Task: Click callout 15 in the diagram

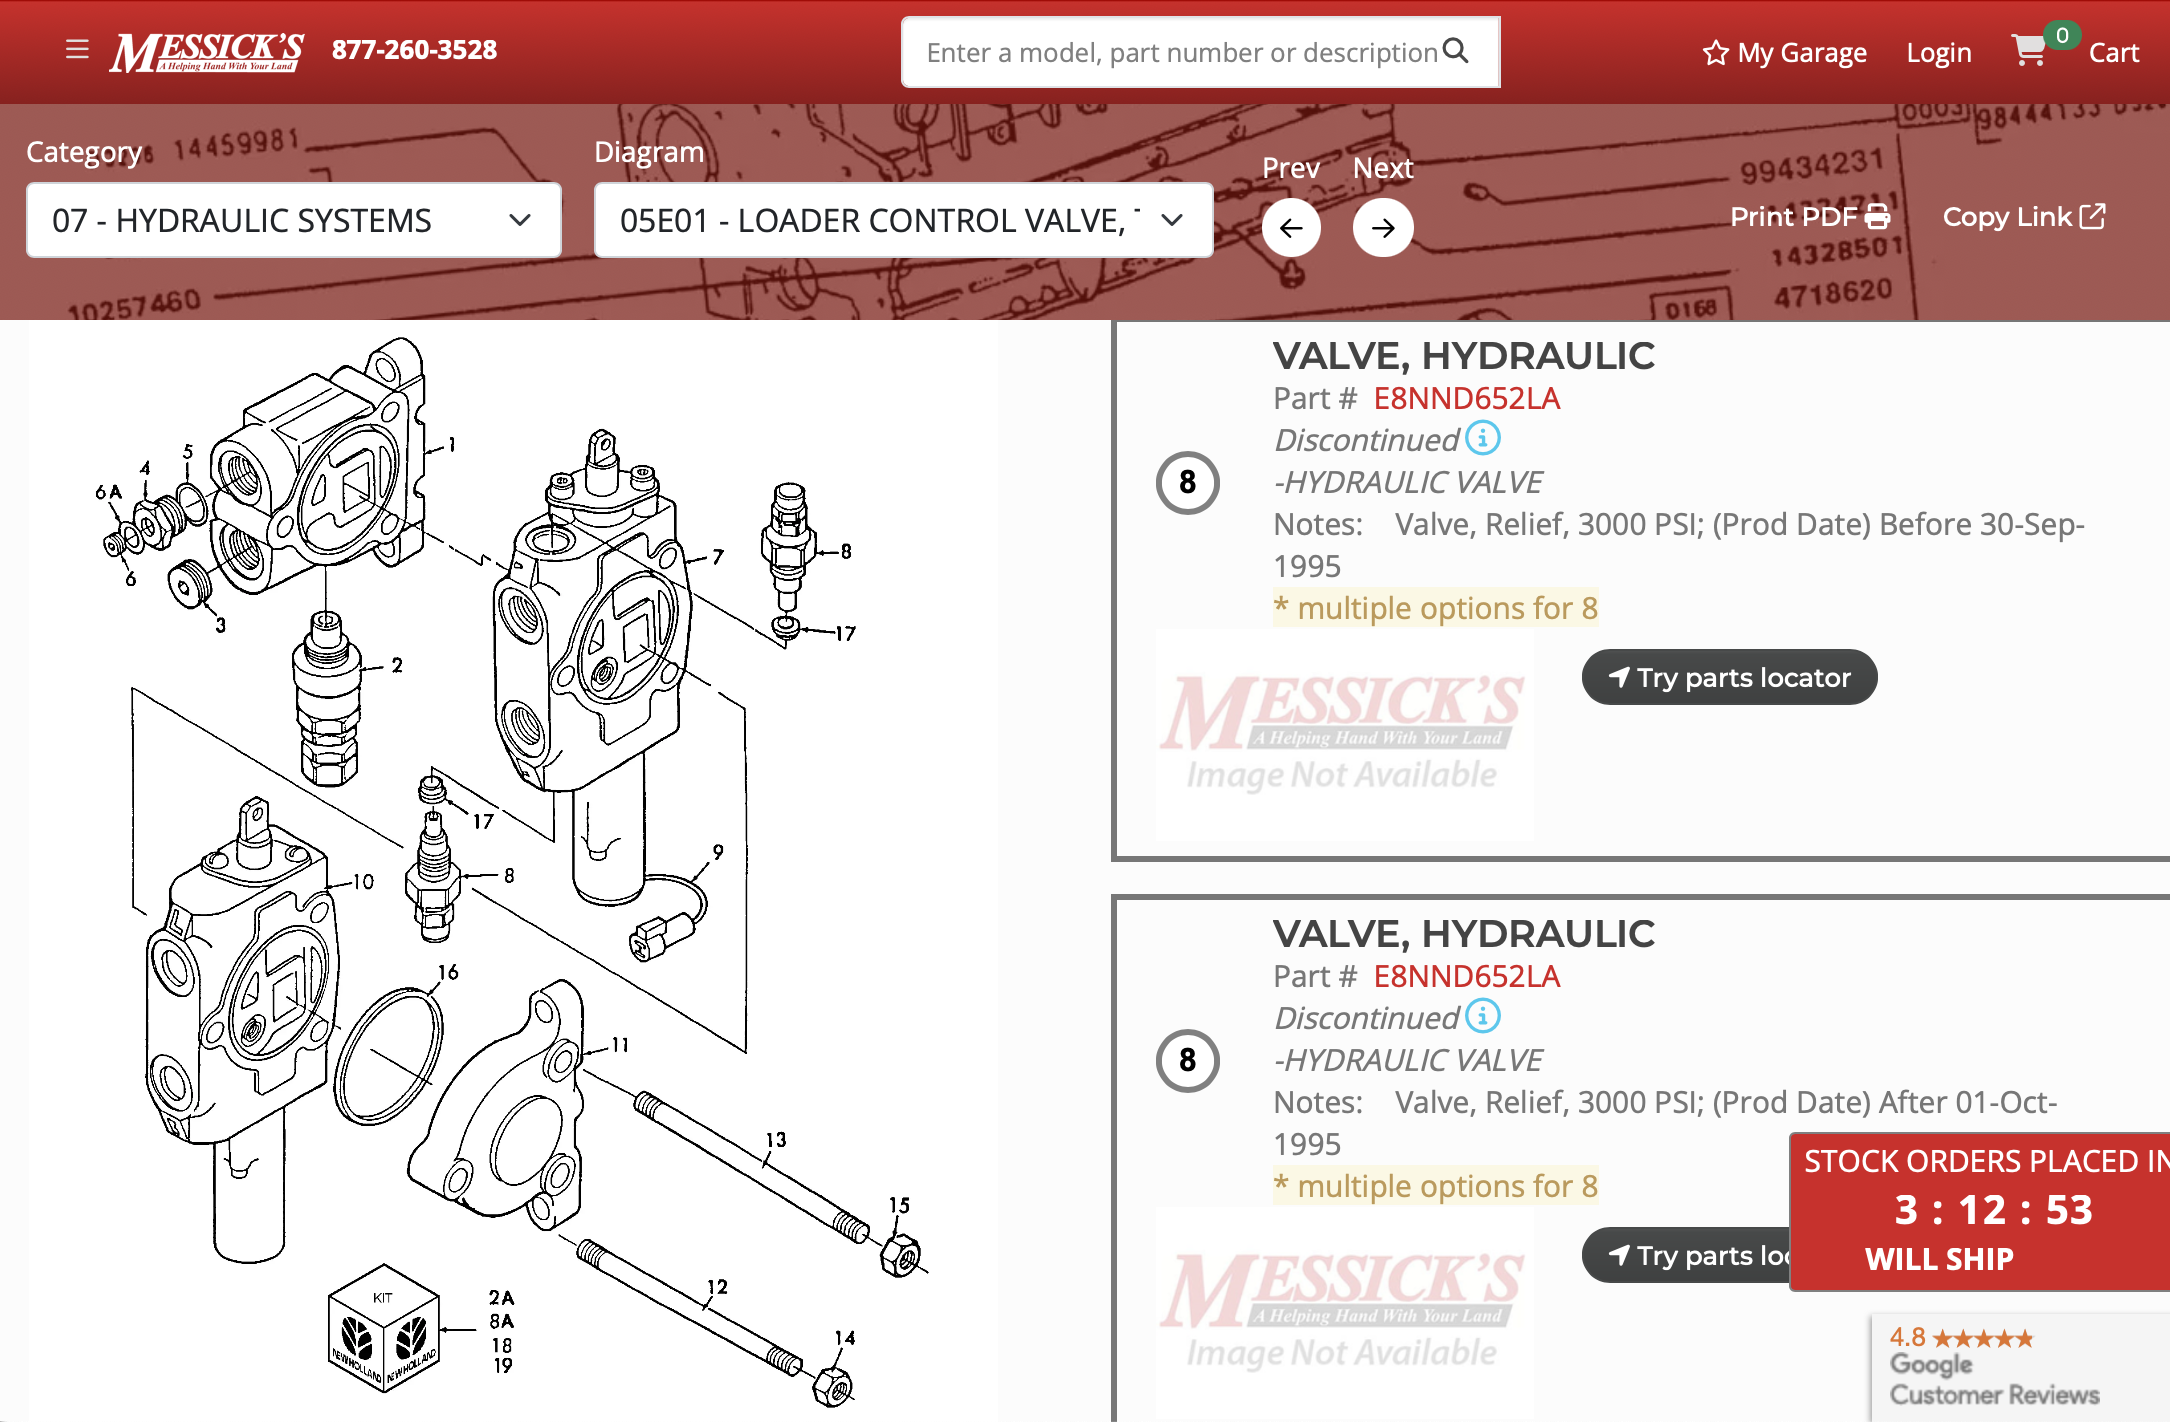Action: point(899,1205)
